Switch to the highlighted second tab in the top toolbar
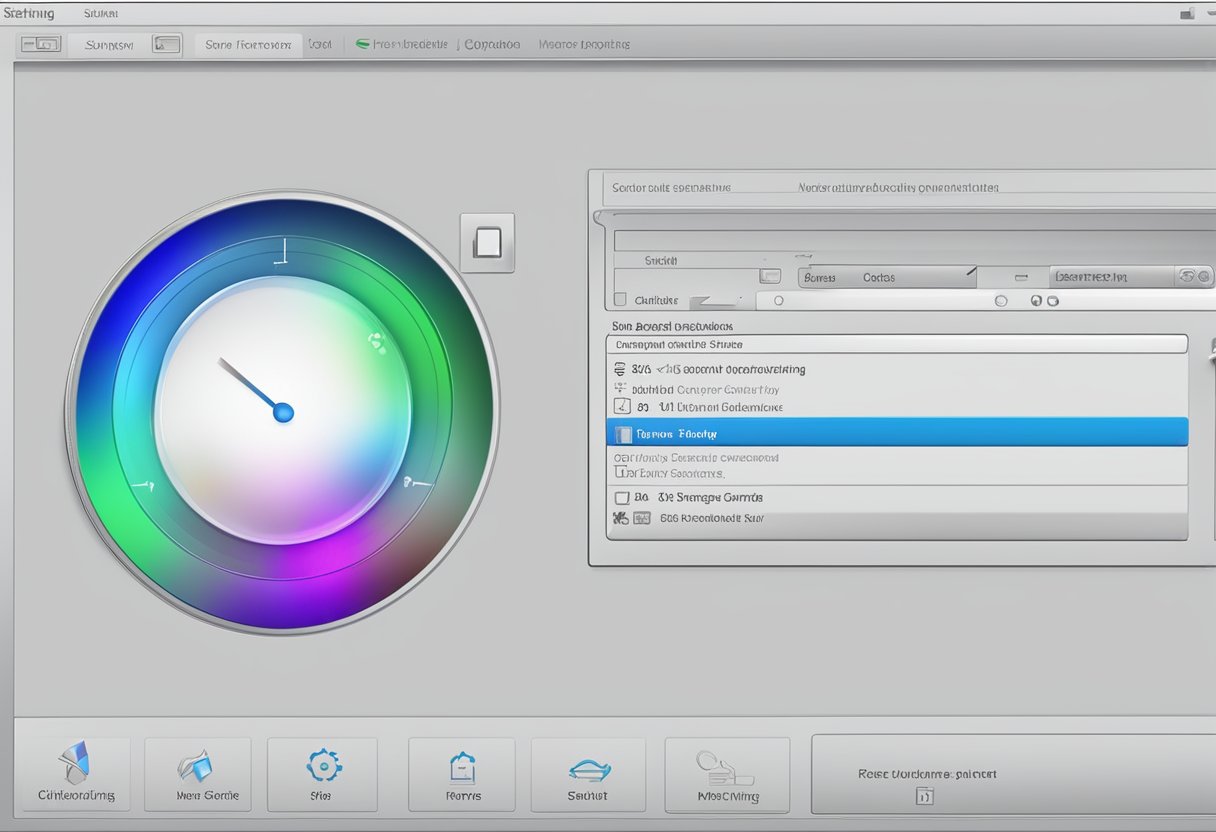 (x=248, y=45)
